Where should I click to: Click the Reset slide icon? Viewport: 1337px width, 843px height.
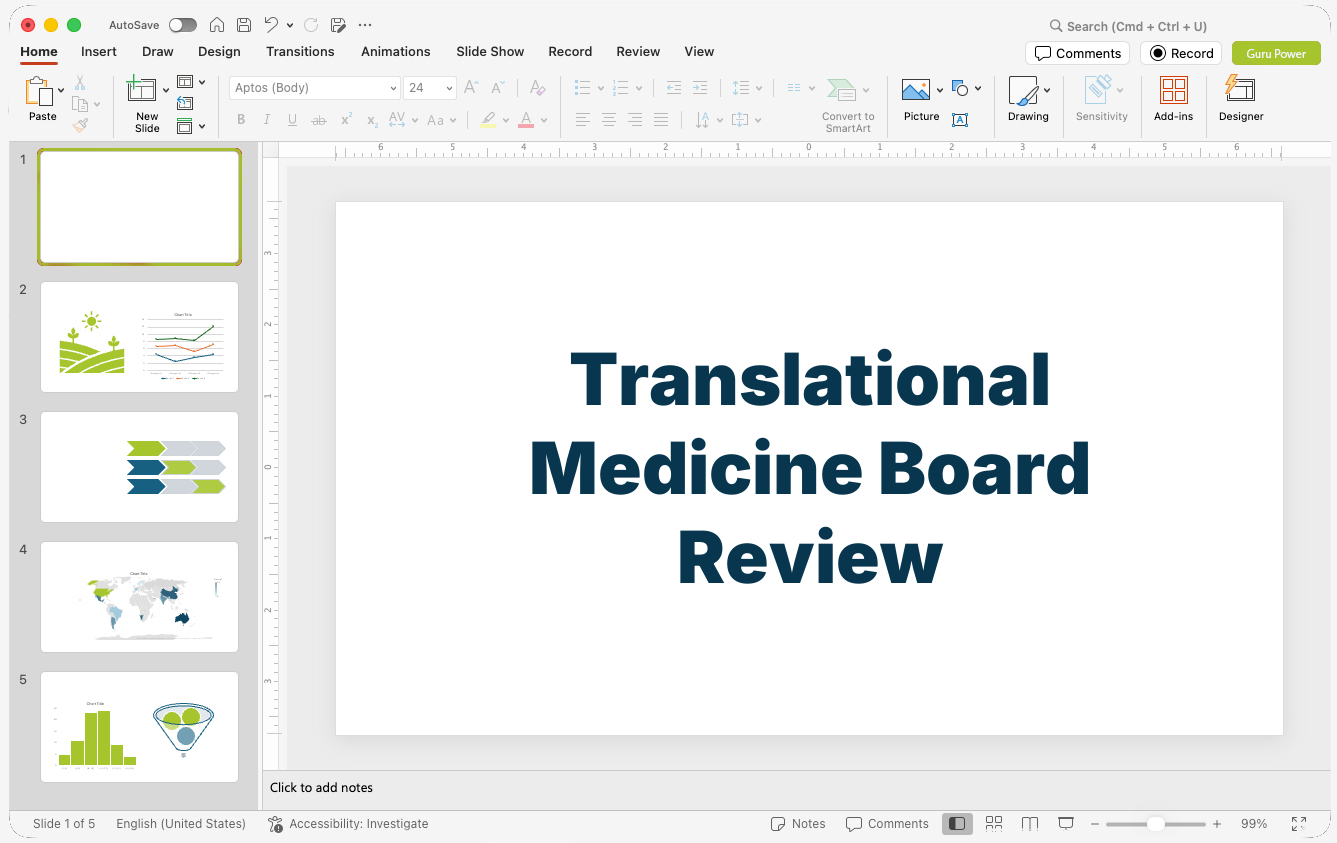tap(185, 103)
